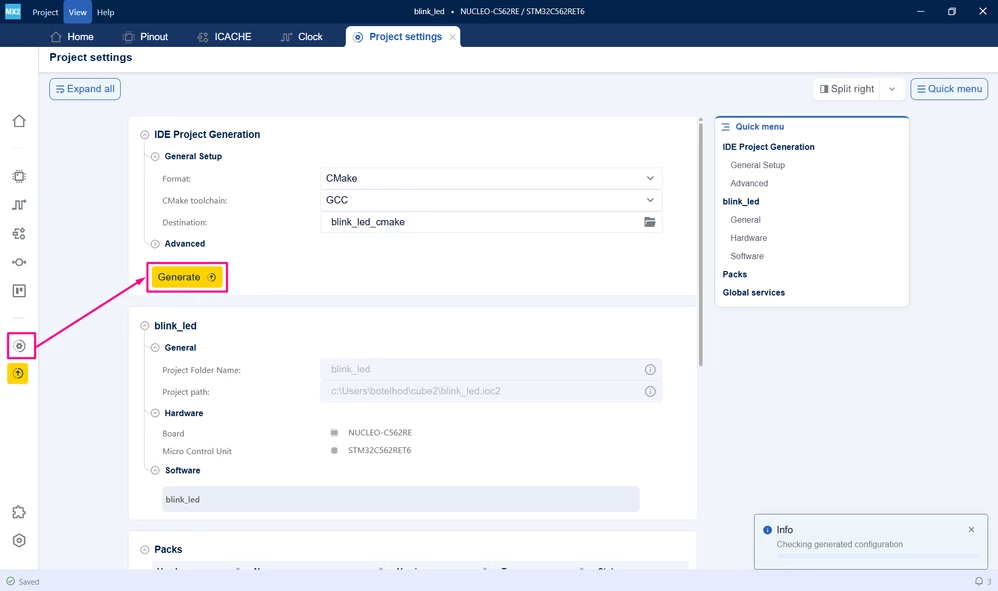The width and height of the screenshot is (998, 591).
Task: Jump to Advanced in Quick menu
Action: point(749,183)
